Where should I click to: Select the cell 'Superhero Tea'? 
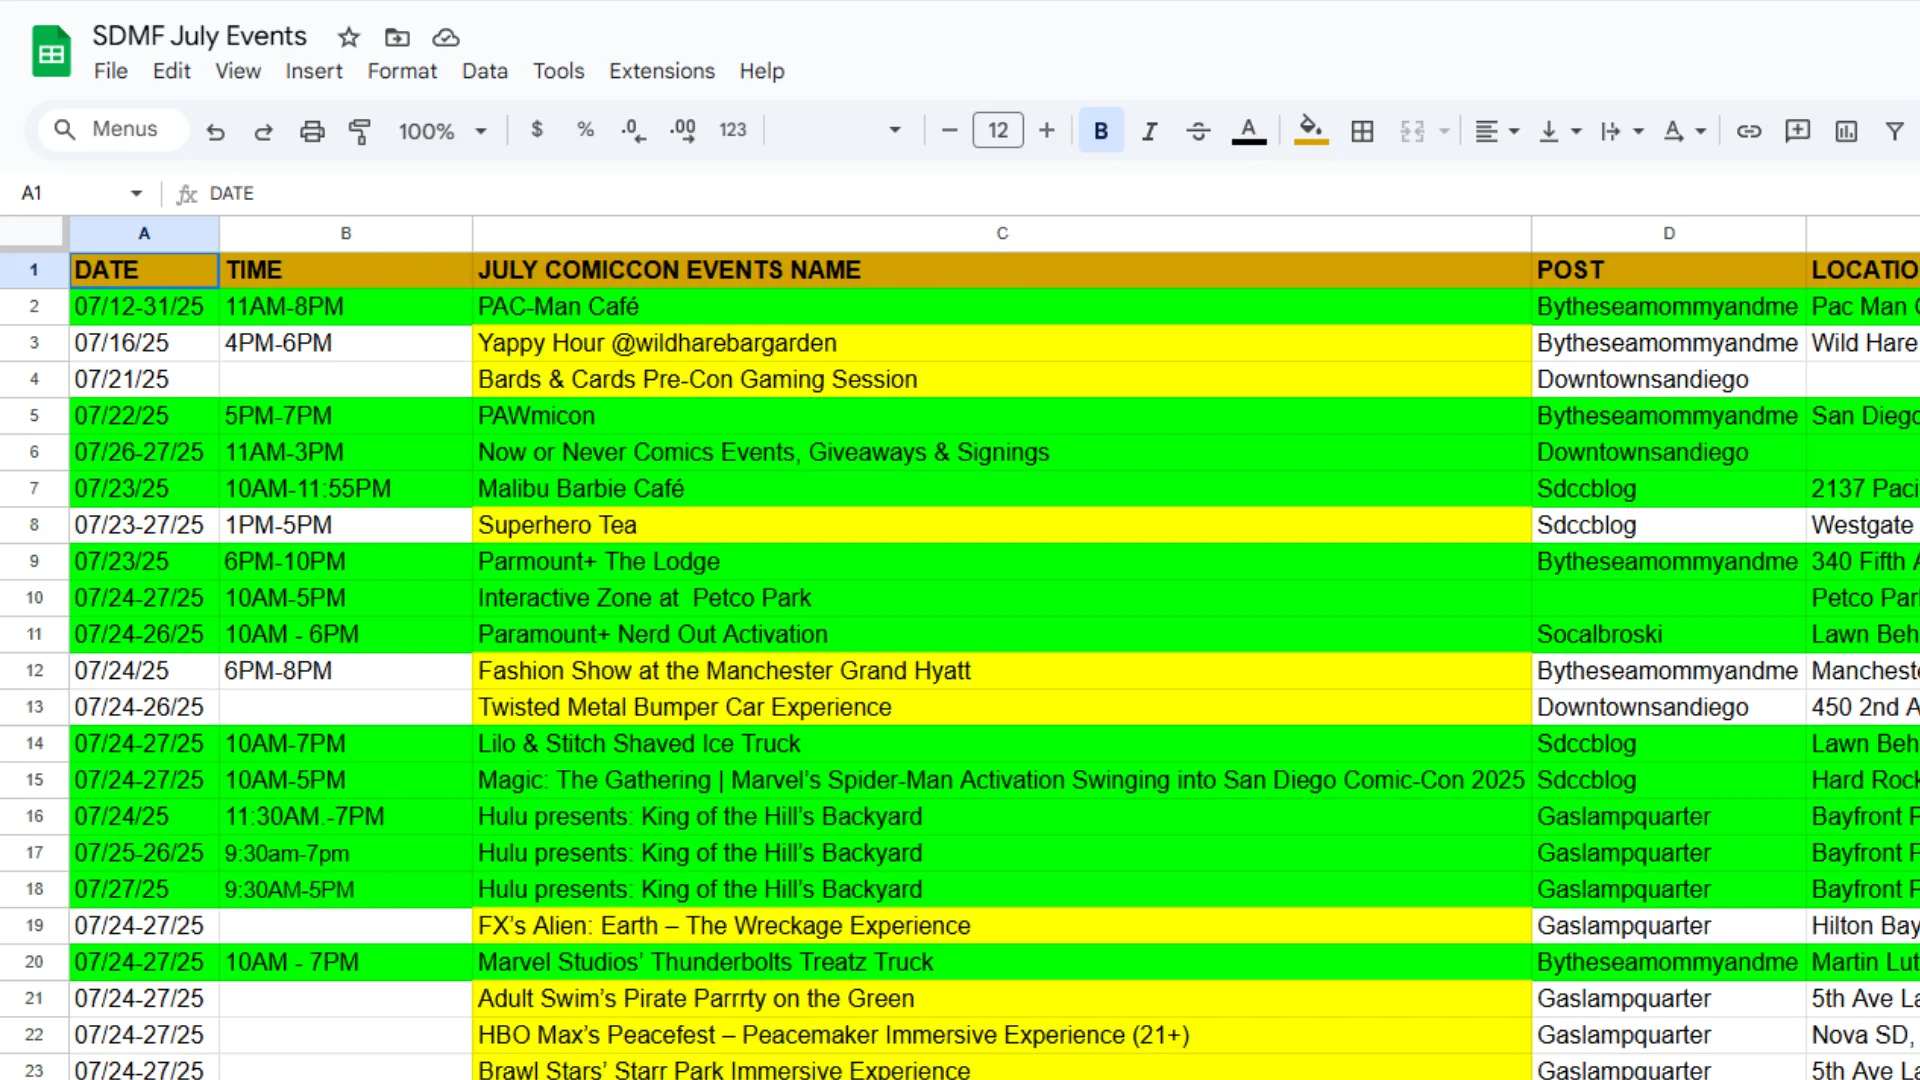tap(1002, 525)
